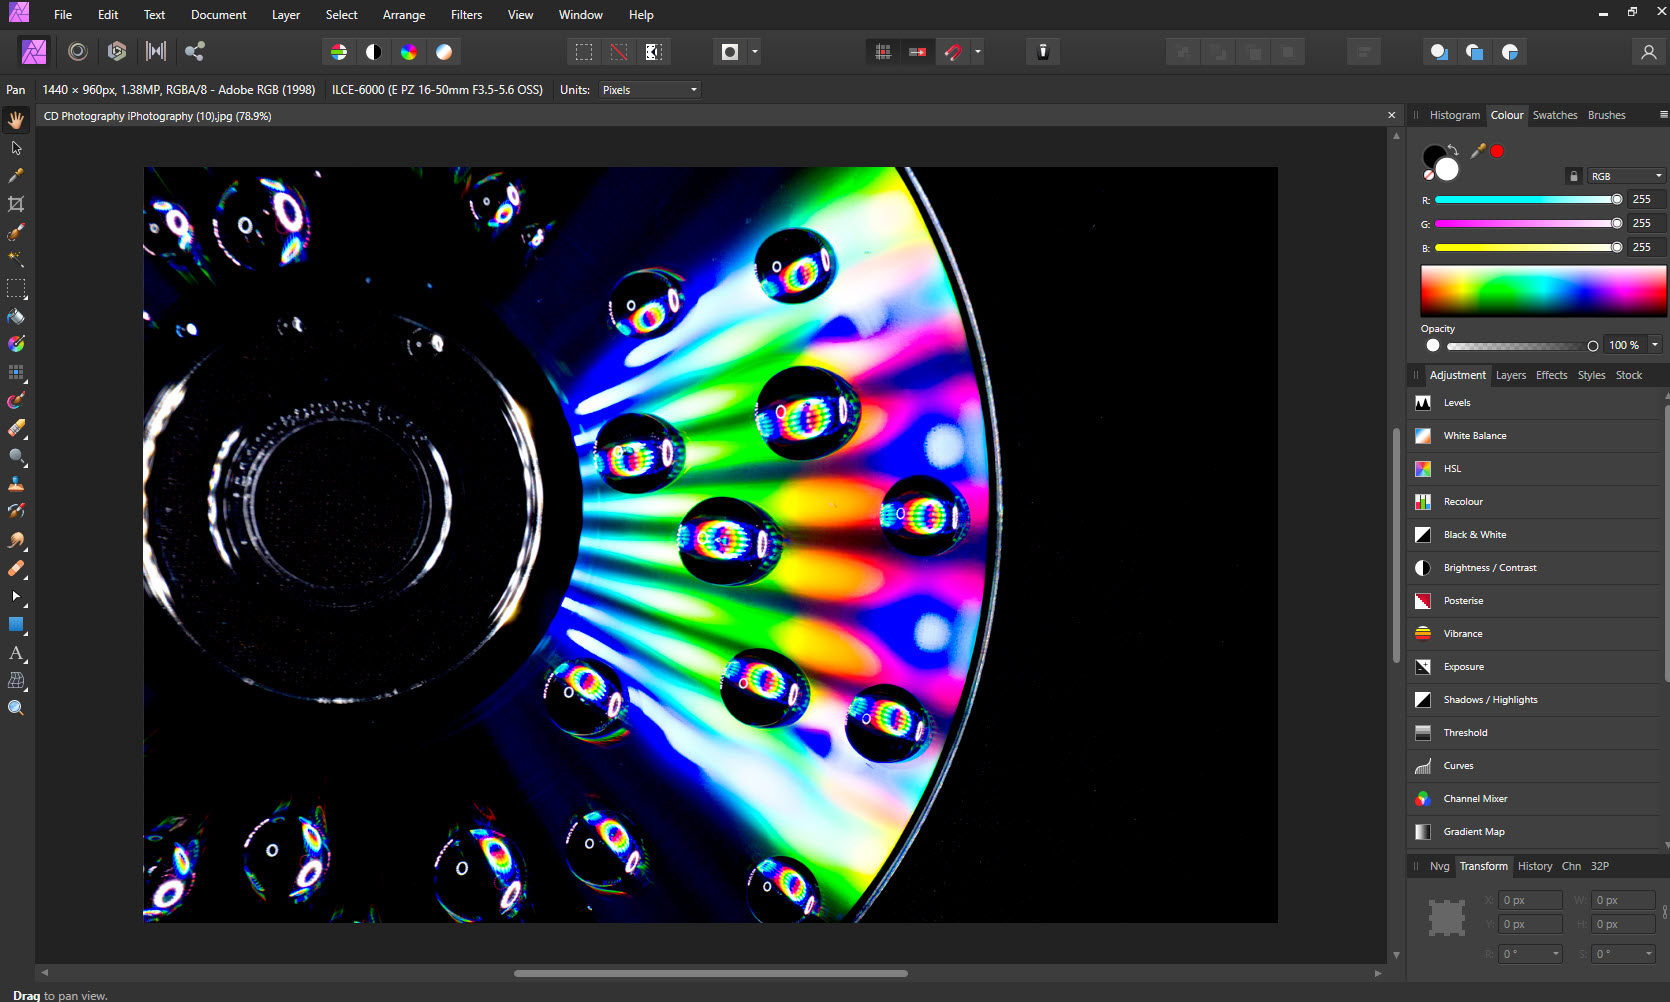Add a Gradient Map adjustment
This screenshot has height=1002, width=1670.
pyautogui.click(x=1535, y=832)
